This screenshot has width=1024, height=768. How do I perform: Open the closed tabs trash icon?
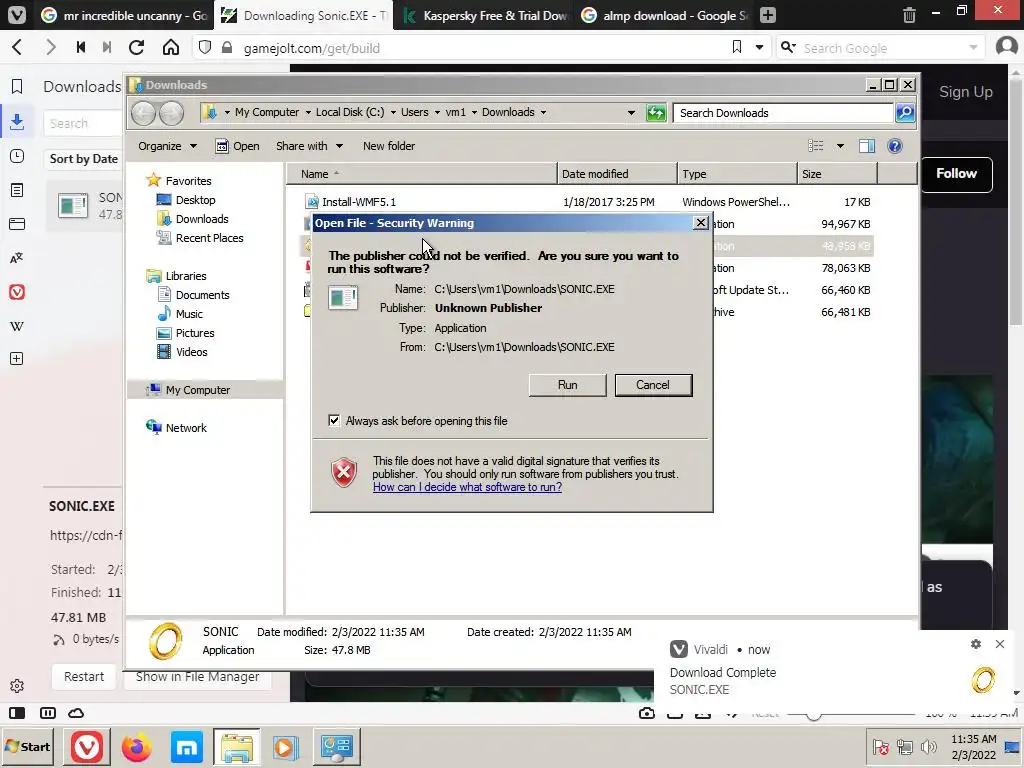point(909,15)
